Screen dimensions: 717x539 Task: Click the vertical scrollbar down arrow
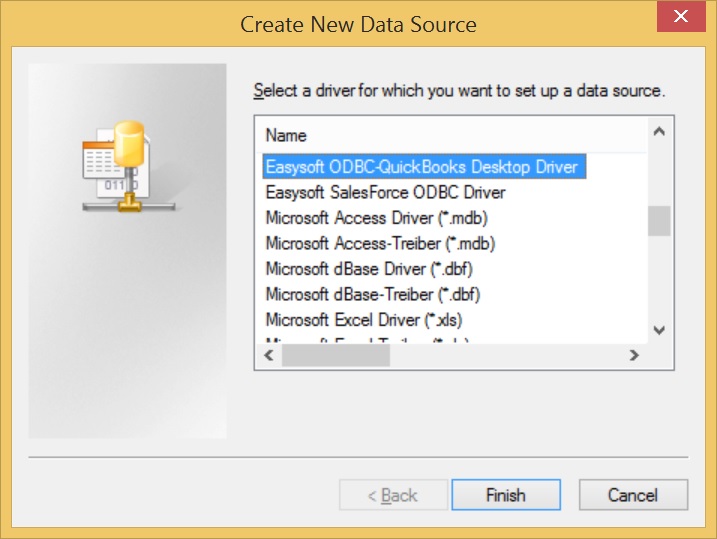pyautogui.click(x=659, y=330)
